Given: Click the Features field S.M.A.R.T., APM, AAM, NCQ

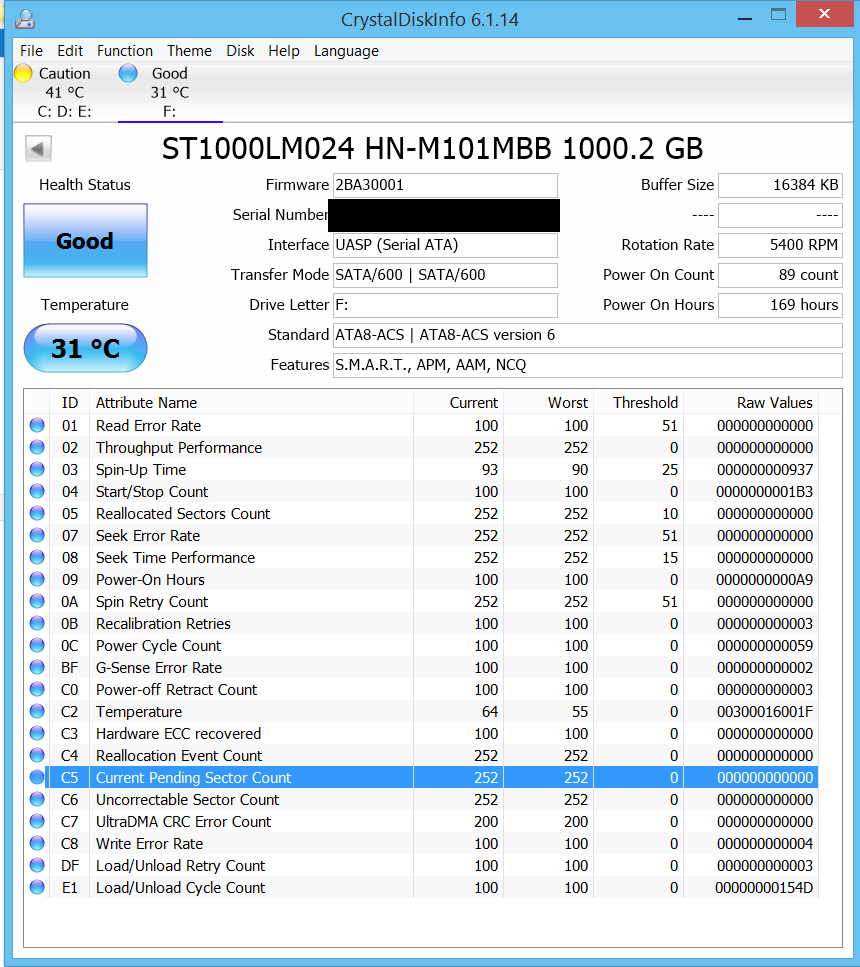Looking at the screenshot, I should pos(587,365).
